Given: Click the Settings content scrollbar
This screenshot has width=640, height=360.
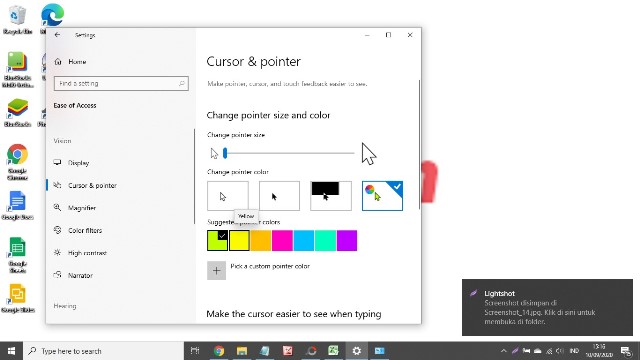Looking at the screenshot, I should pyautogui.click(x=419, y=145).
